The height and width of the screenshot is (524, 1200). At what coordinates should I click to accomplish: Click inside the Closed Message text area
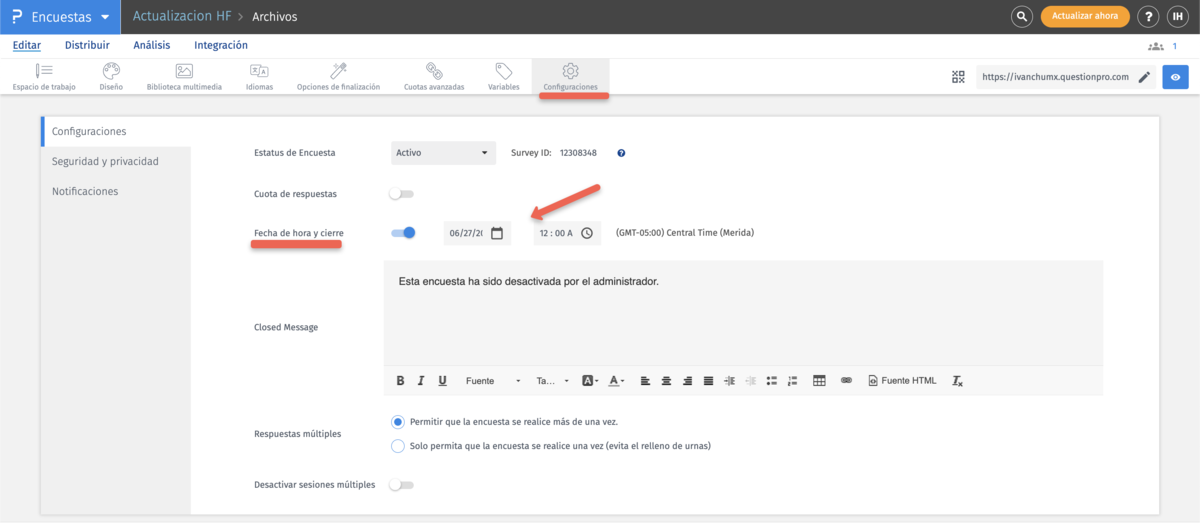coord(743,314)
